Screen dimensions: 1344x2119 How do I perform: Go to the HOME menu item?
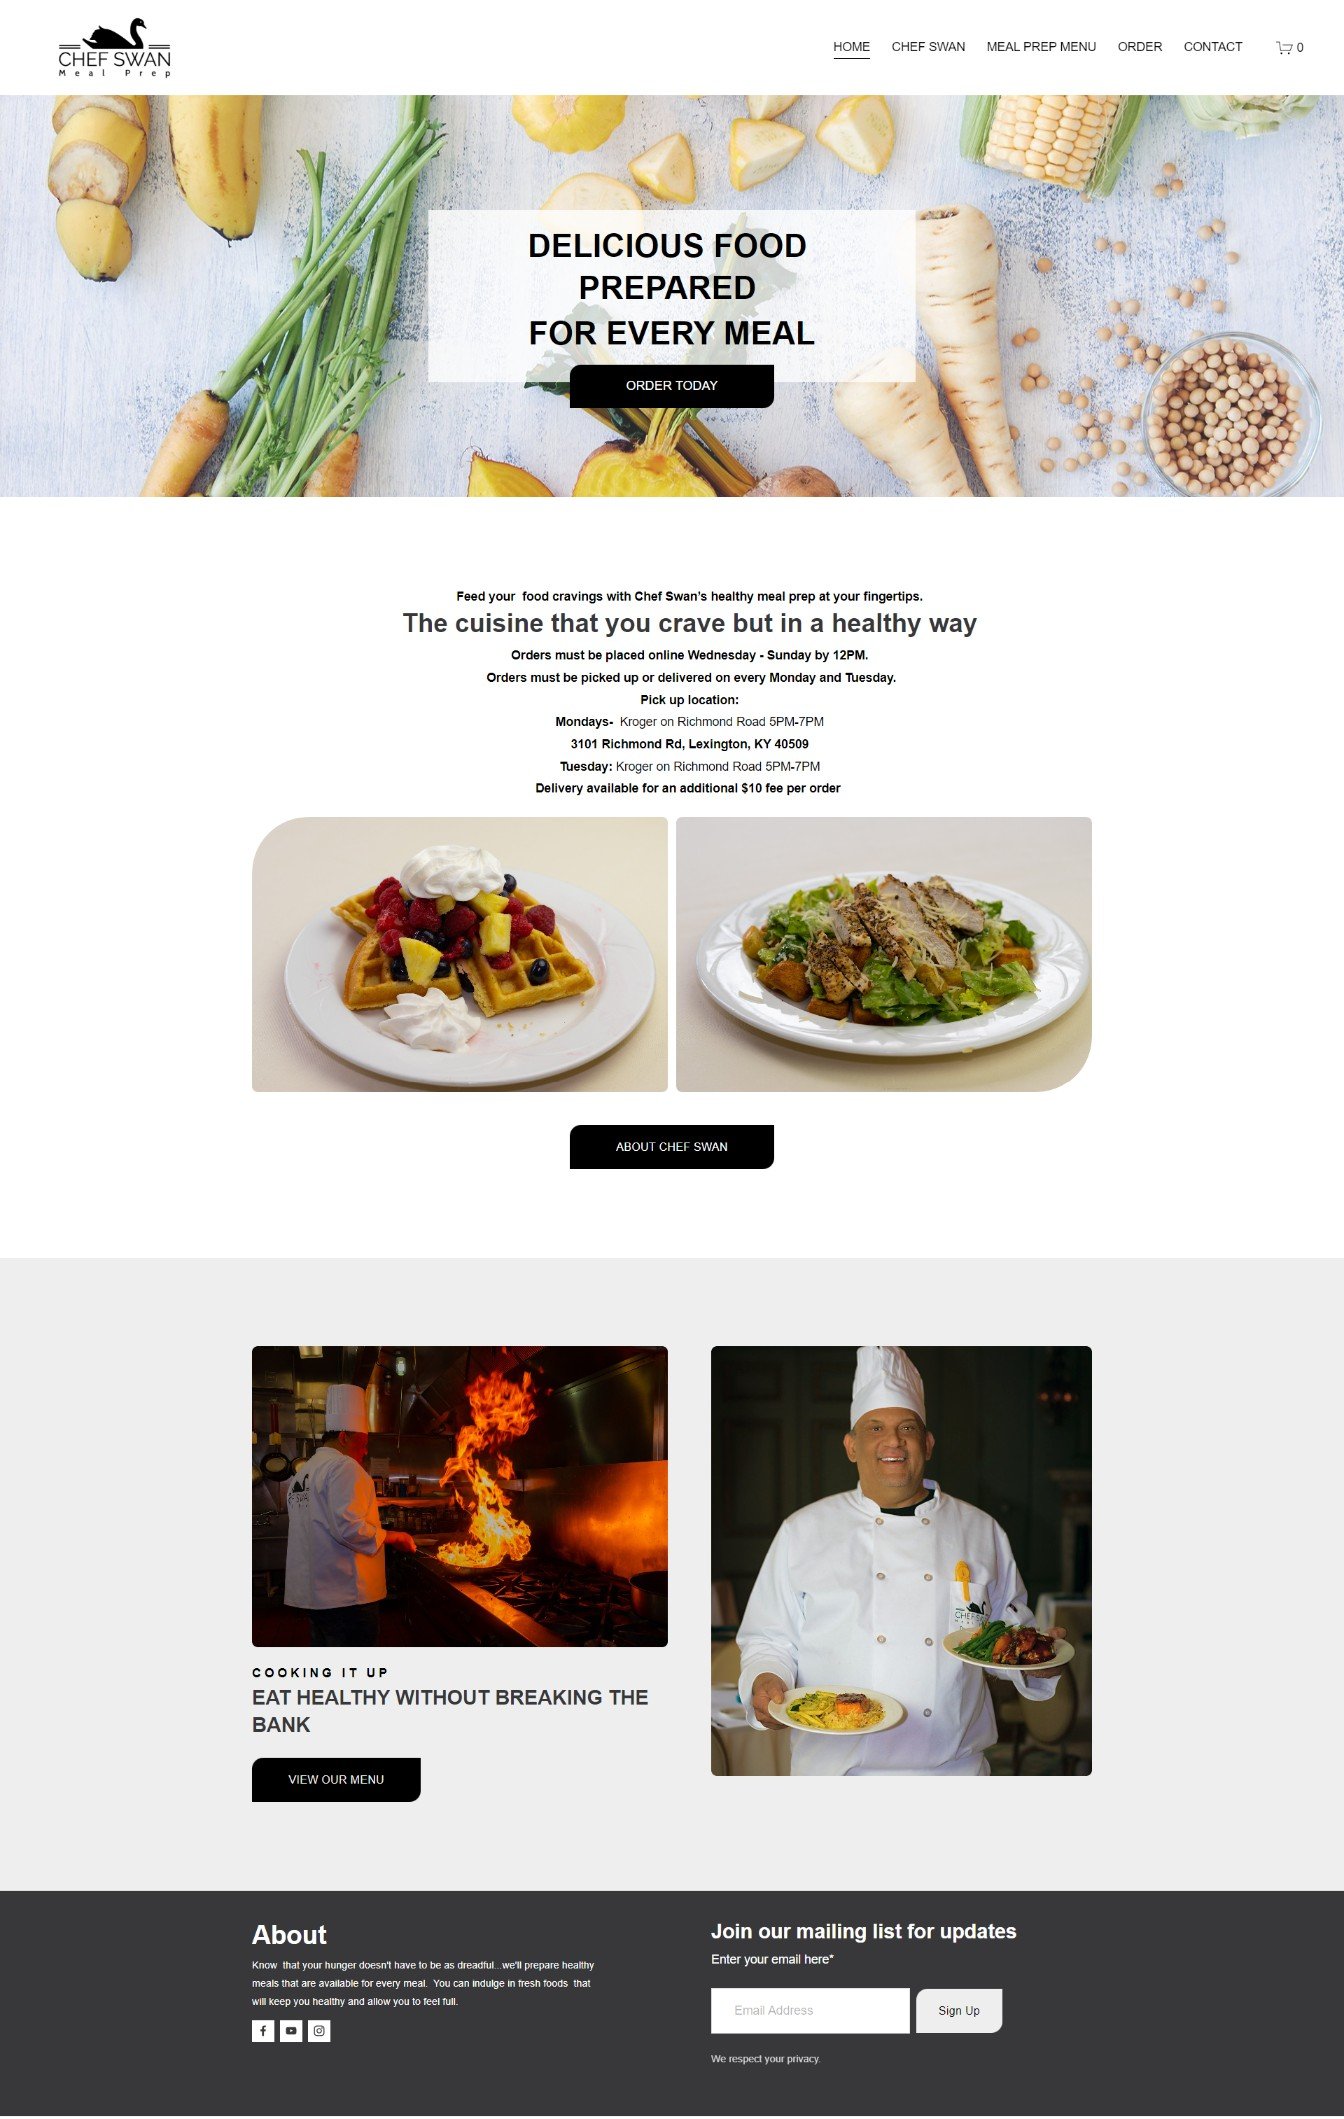coord(851,47)
